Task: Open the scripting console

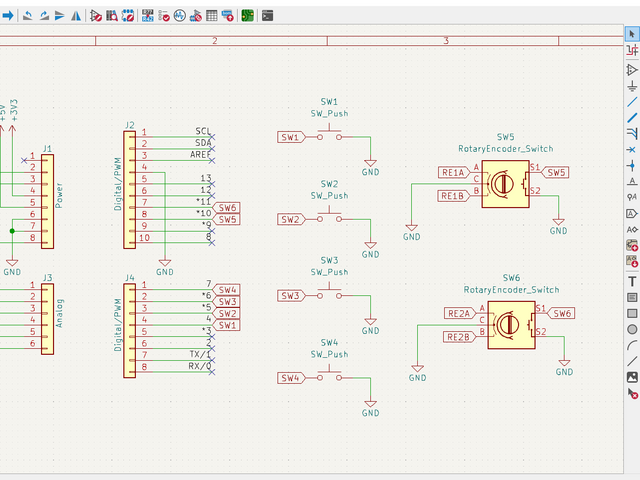Action: [x=268, y=16]
